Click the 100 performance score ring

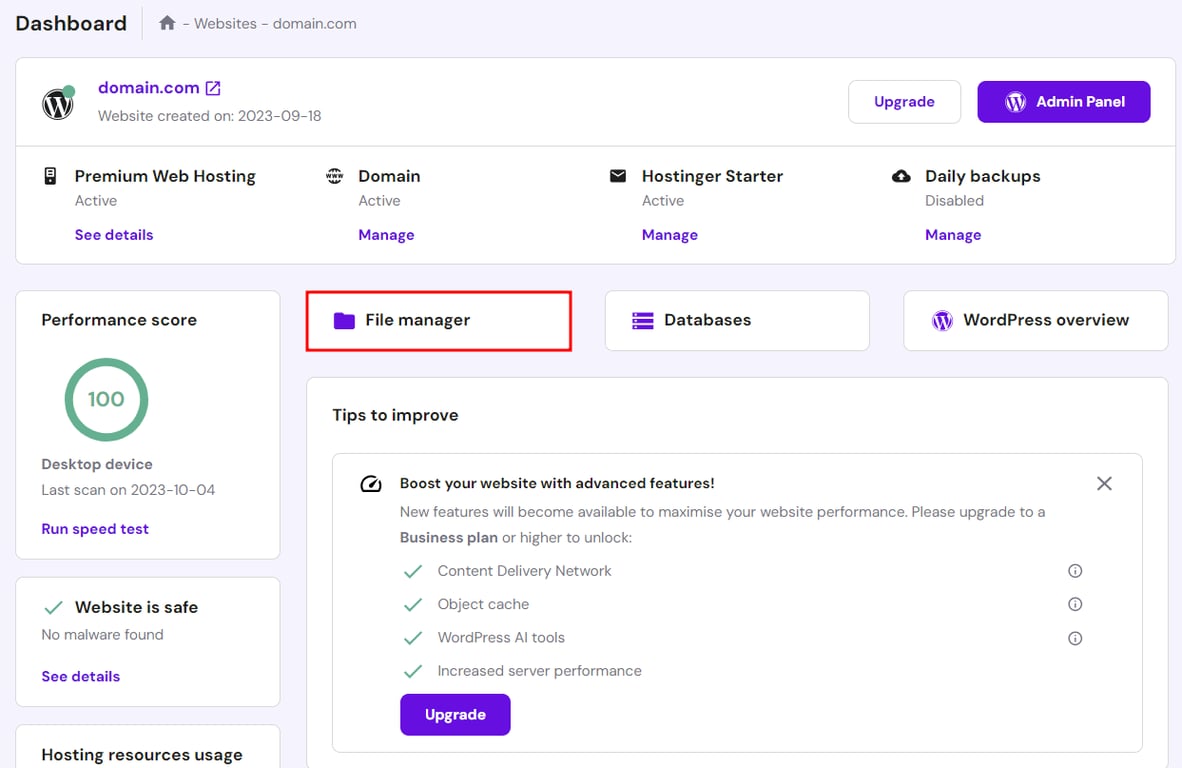point(106,399)
